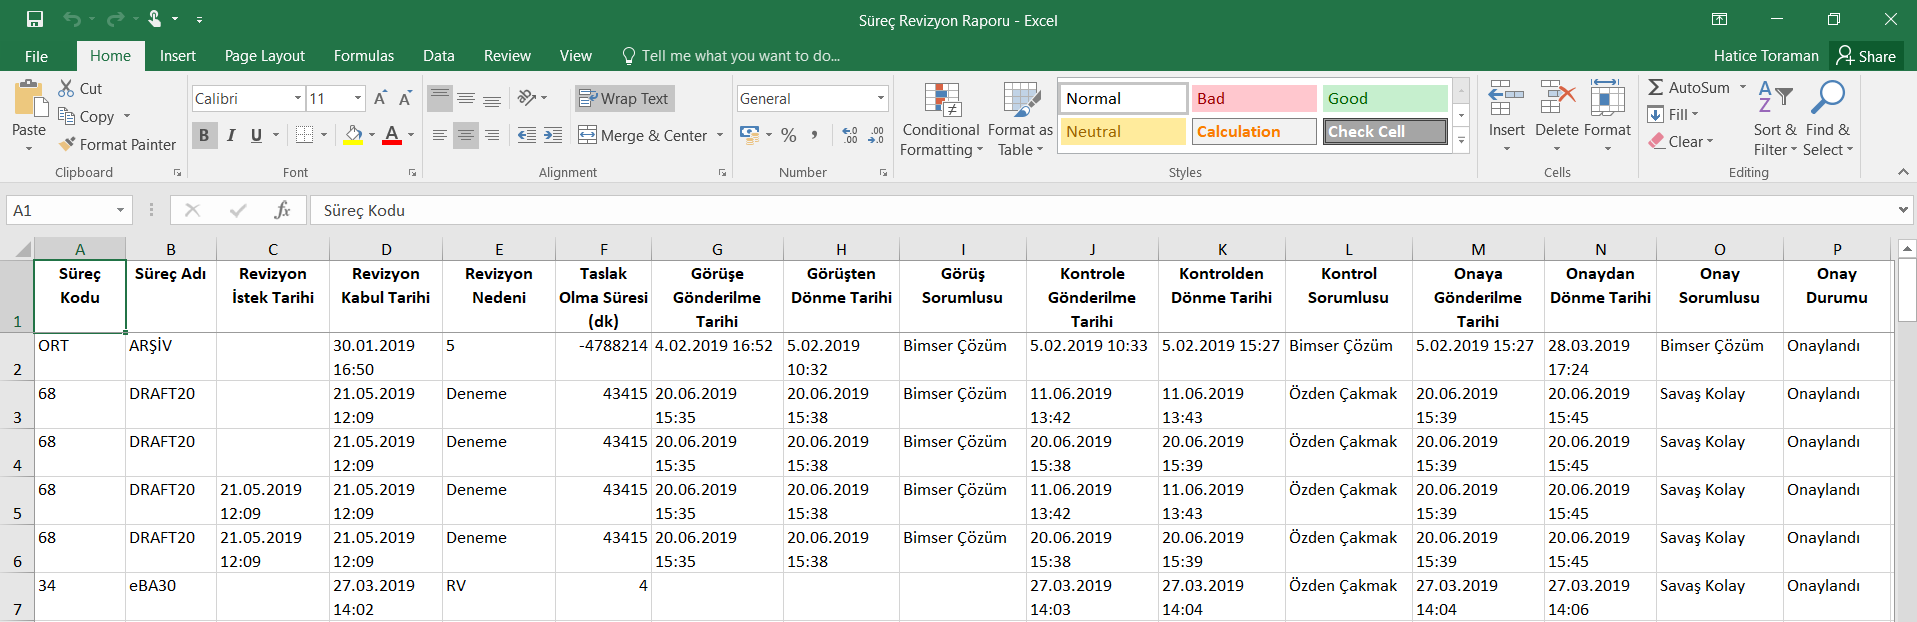Click the Increase Font Size icon
Screen dimensions: 1917x622
point(380,98)
